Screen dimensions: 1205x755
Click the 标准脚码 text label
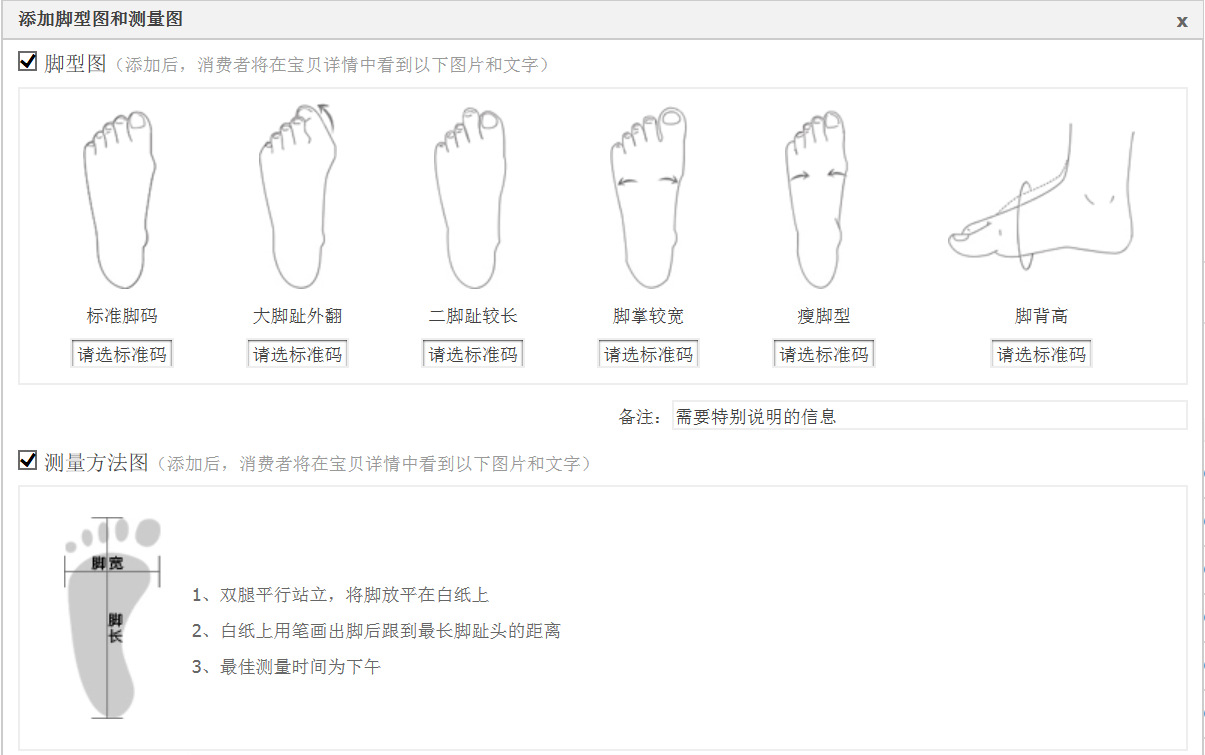pos(122,316)
